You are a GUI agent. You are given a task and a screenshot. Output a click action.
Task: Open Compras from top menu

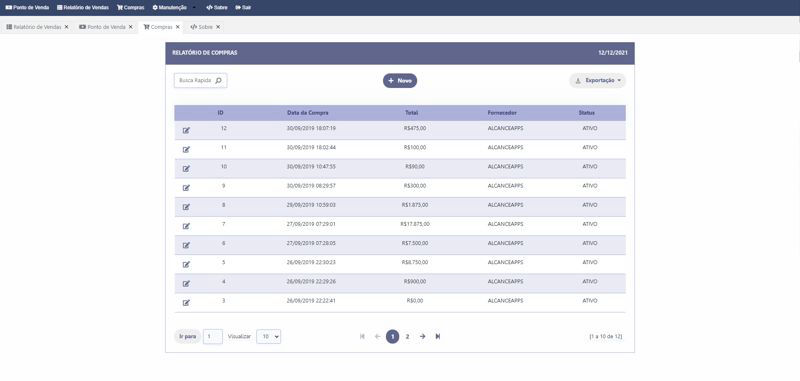[131, 8]
